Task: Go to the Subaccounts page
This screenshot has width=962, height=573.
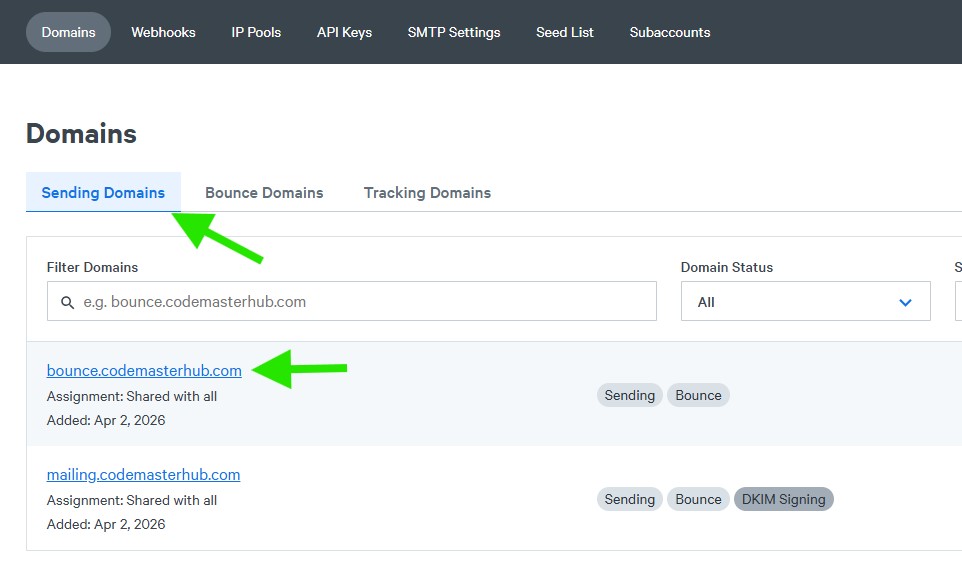Action: (670, 32)
